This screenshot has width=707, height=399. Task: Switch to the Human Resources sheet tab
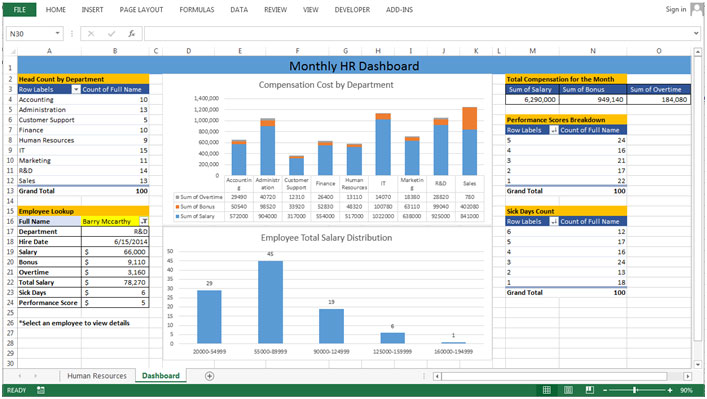[97, 376]
